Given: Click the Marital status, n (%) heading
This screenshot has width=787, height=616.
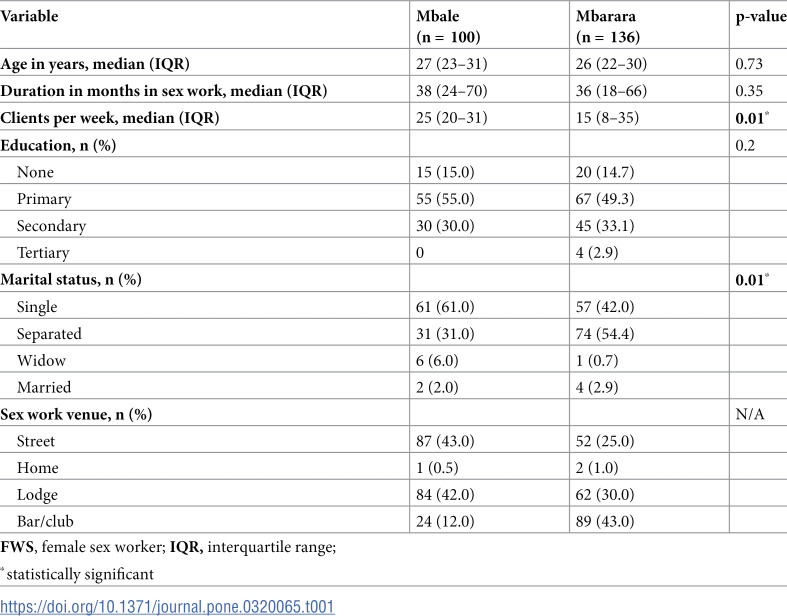Looking at the screenshot, I should tap(71, 279).
